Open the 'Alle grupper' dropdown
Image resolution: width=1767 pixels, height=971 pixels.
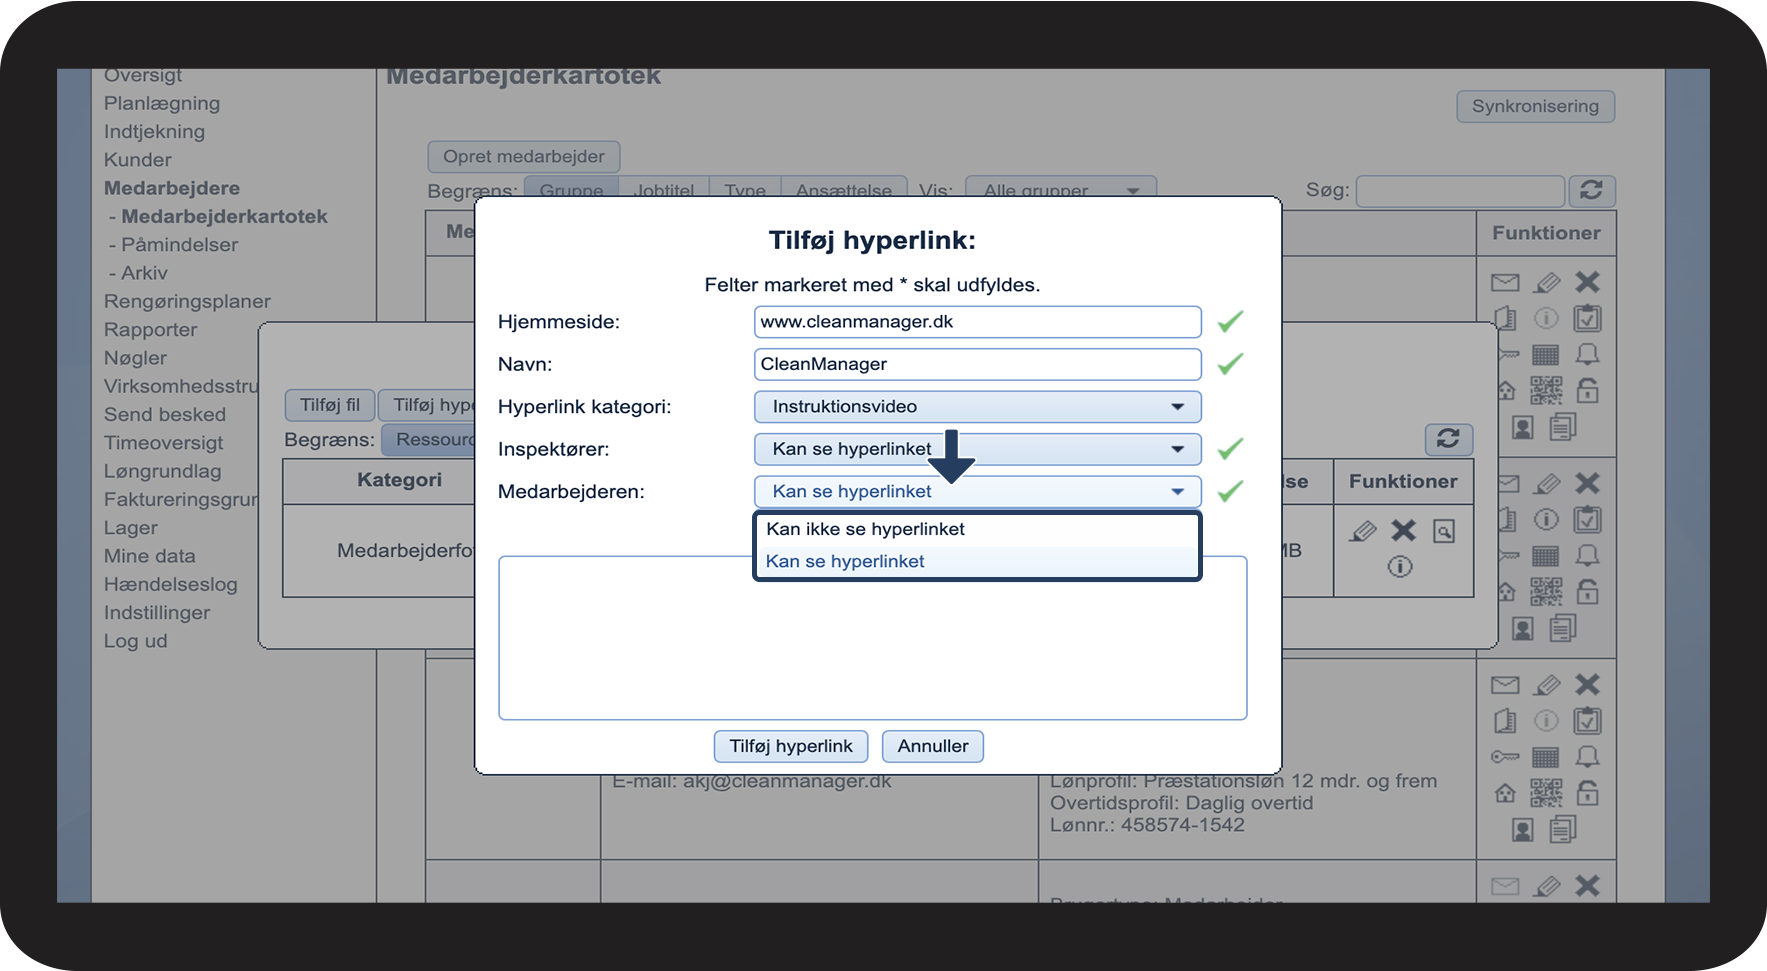coord(1060,190)
